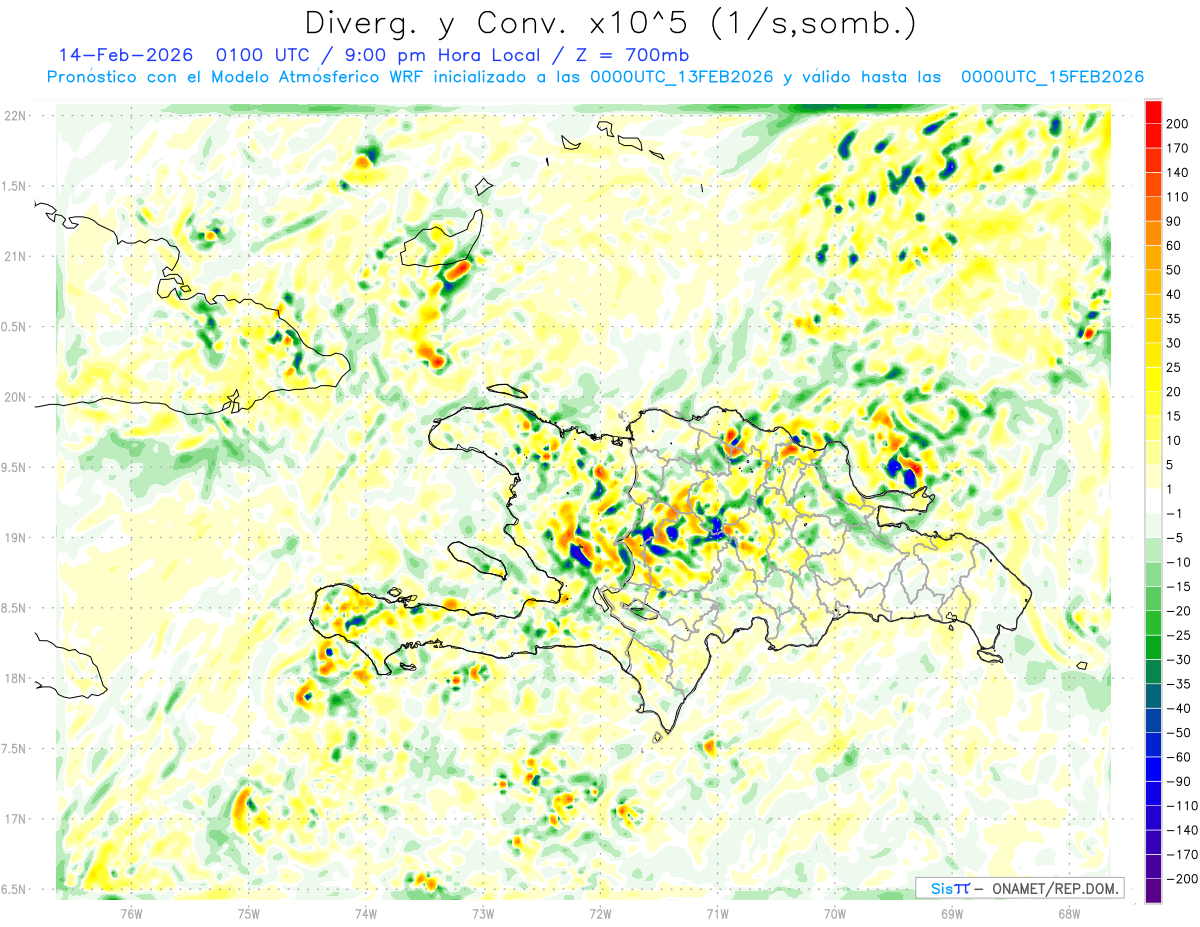
Task: Click the positive '15' colorbar value
Action: coord(1175,416)
